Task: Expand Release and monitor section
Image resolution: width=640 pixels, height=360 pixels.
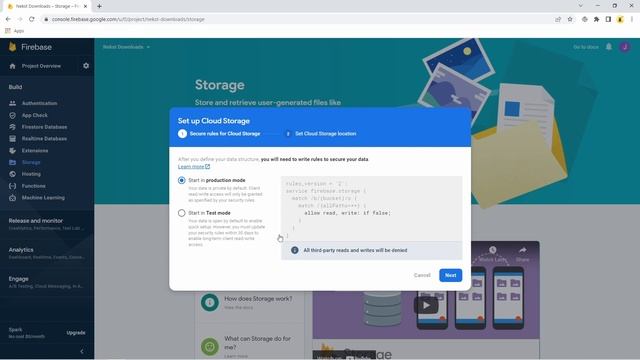Action: click(47, 224)
